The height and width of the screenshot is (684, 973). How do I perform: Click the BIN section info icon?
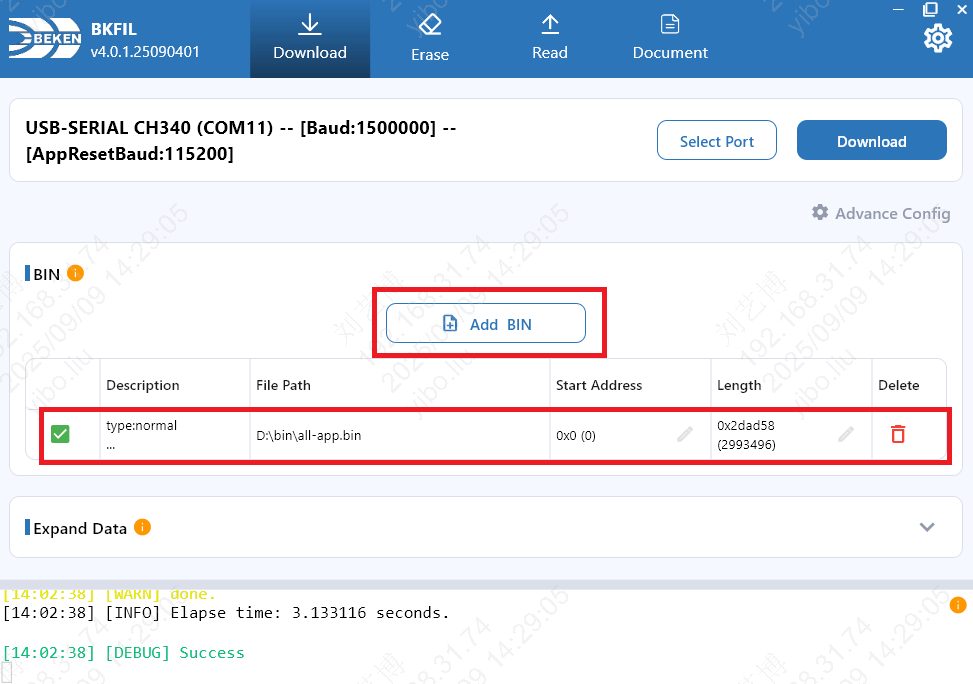pos(76,273)
